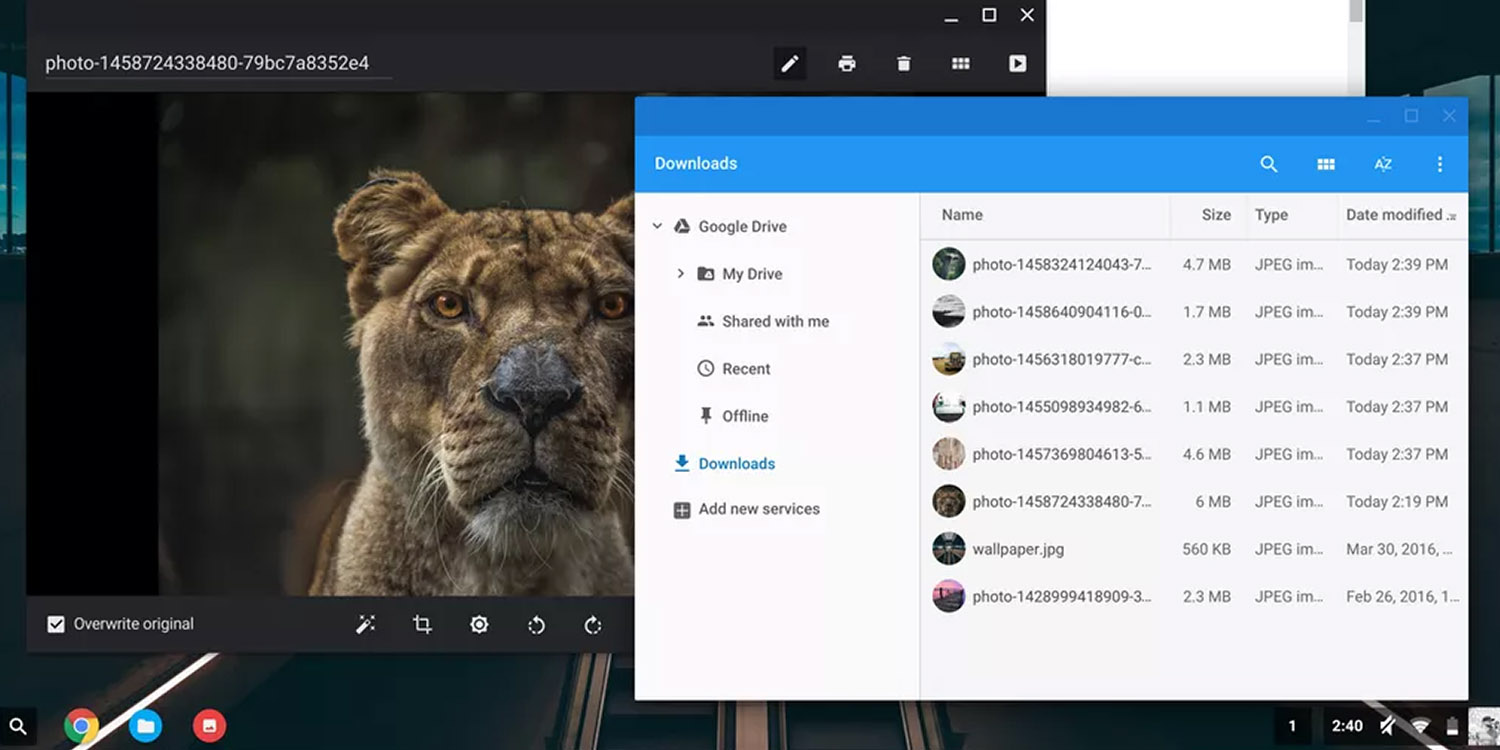Open the AZ sort options dropdown
1500x750 pixels.
(x=1383, y=164)
